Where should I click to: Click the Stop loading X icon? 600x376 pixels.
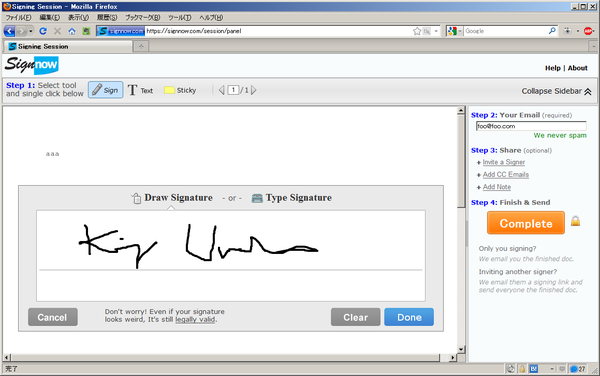click(x=57, y=31)
